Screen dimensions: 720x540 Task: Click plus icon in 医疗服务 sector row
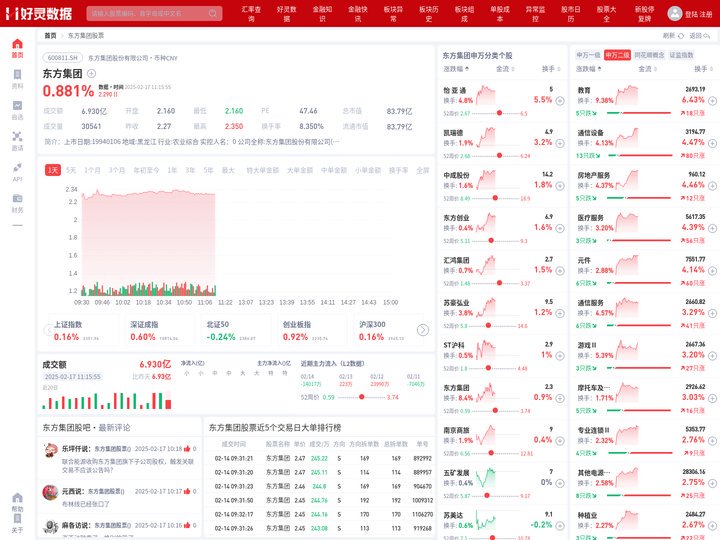712,228
